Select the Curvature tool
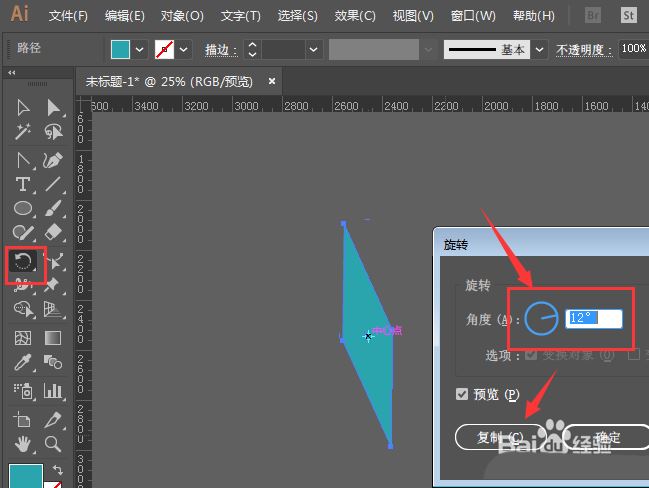The image size is (649, 488). [53, 160]
